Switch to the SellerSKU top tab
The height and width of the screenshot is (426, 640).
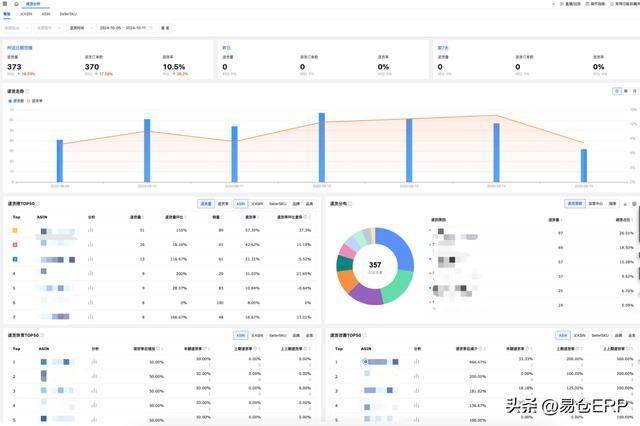(x=69, y=15)
